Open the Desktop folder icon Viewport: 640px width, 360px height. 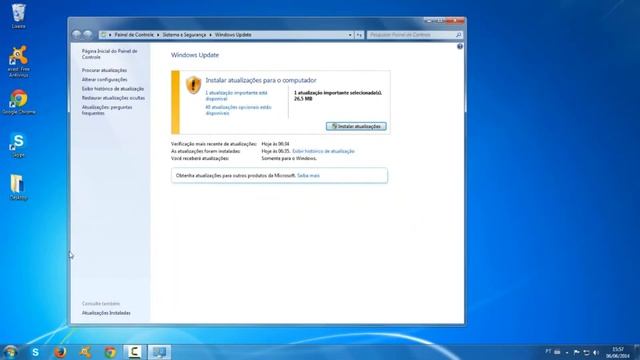coord(18,187)
